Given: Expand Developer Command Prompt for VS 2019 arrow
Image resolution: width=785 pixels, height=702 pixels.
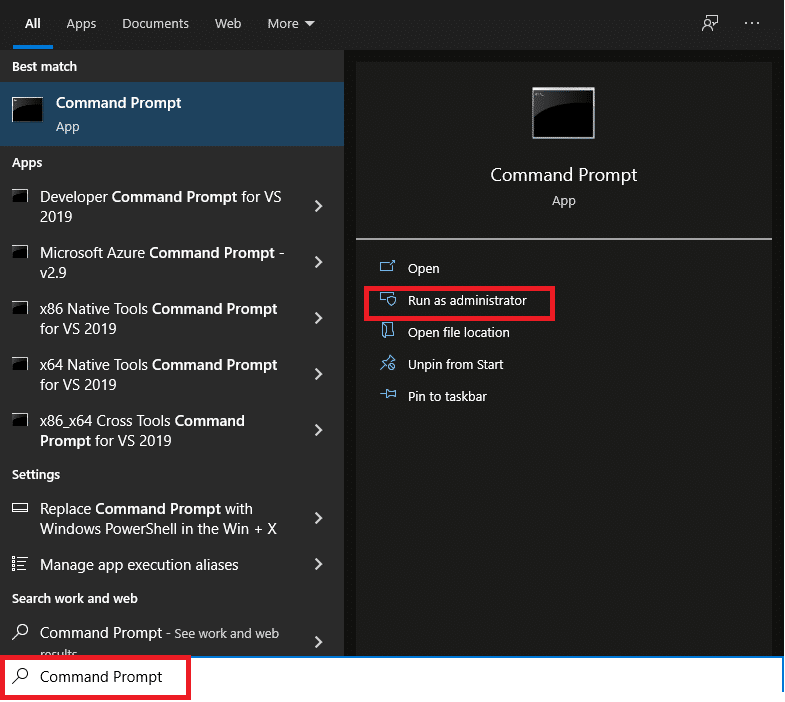Looking at the screenshot, I should point(318,206).
